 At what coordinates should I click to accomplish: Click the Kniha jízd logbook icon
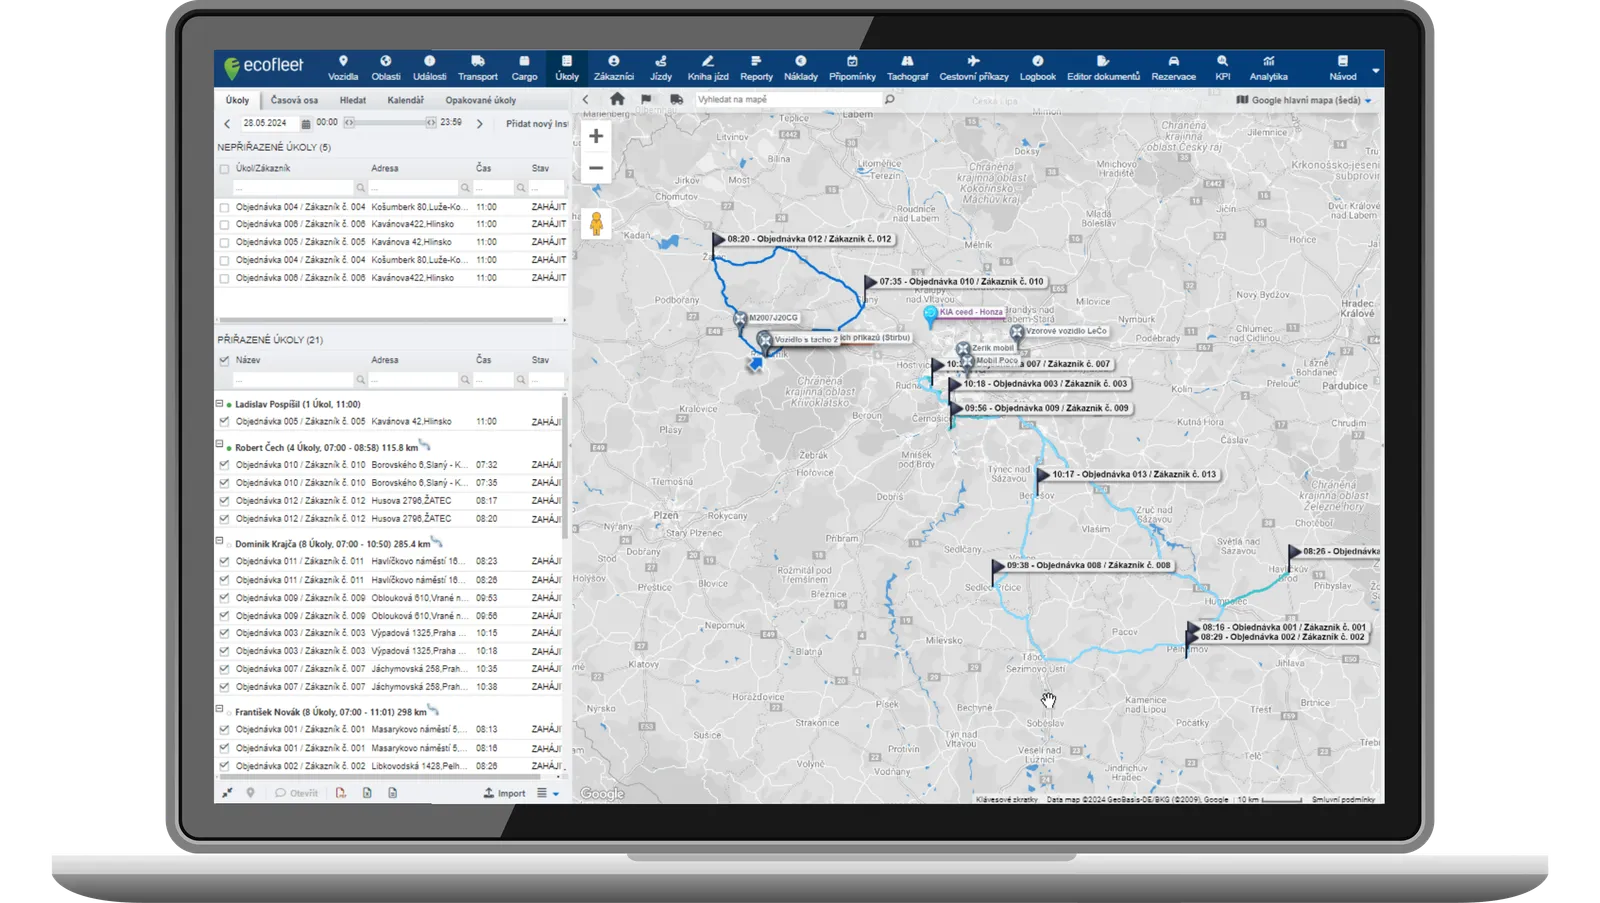click(707, 67)
